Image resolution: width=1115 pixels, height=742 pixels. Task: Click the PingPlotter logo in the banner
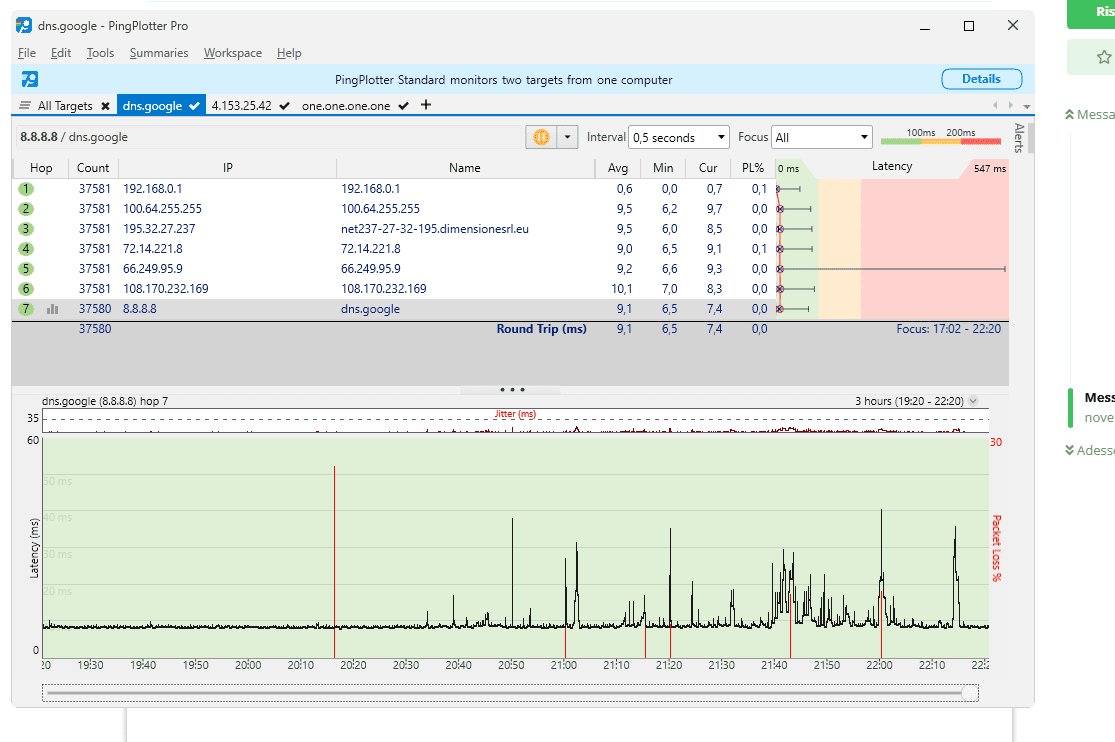click(x=30, y=79)
